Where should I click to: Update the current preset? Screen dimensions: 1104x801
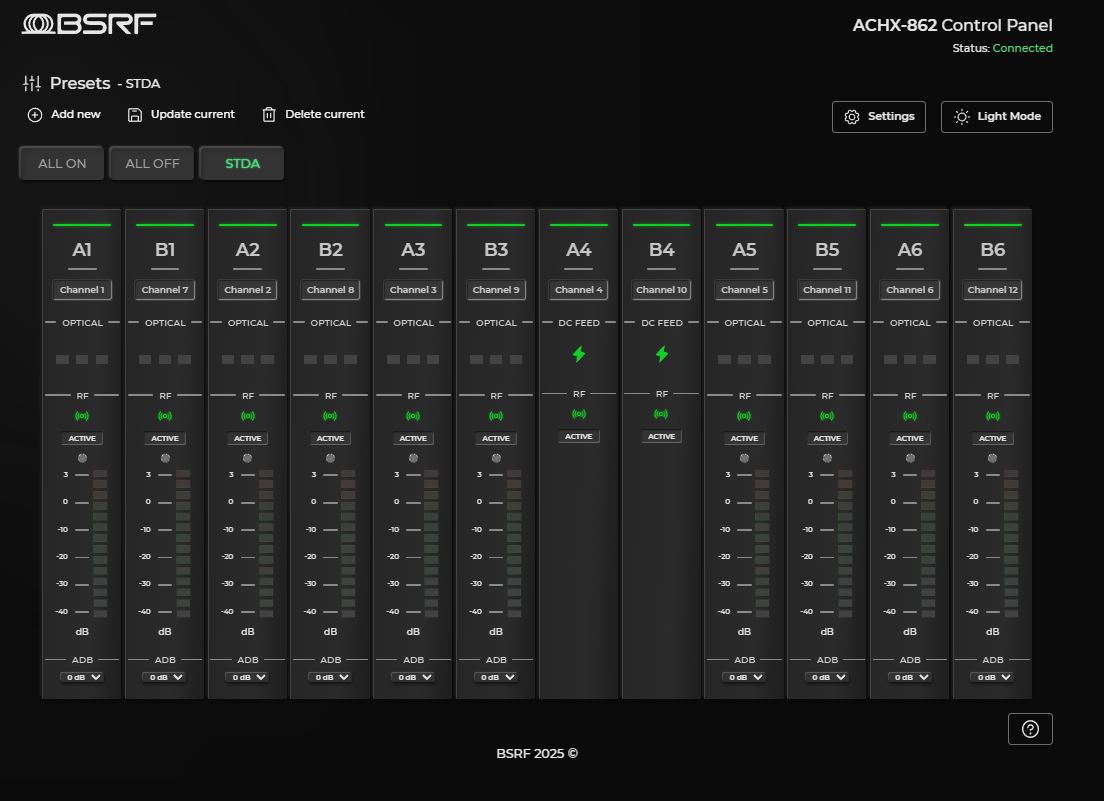coord(181,114)
